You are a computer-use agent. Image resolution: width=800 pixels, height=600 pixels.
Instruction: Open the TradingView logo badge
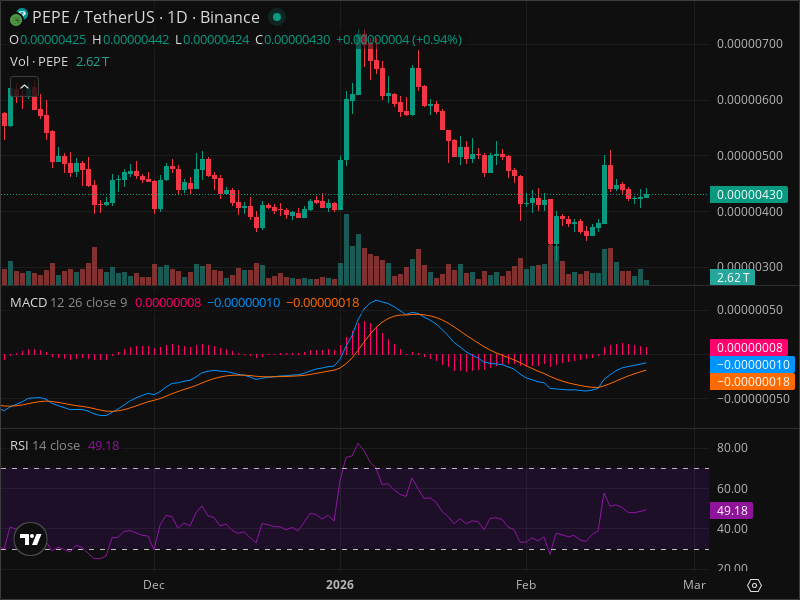pyautogui.click(x=30, y=539)
